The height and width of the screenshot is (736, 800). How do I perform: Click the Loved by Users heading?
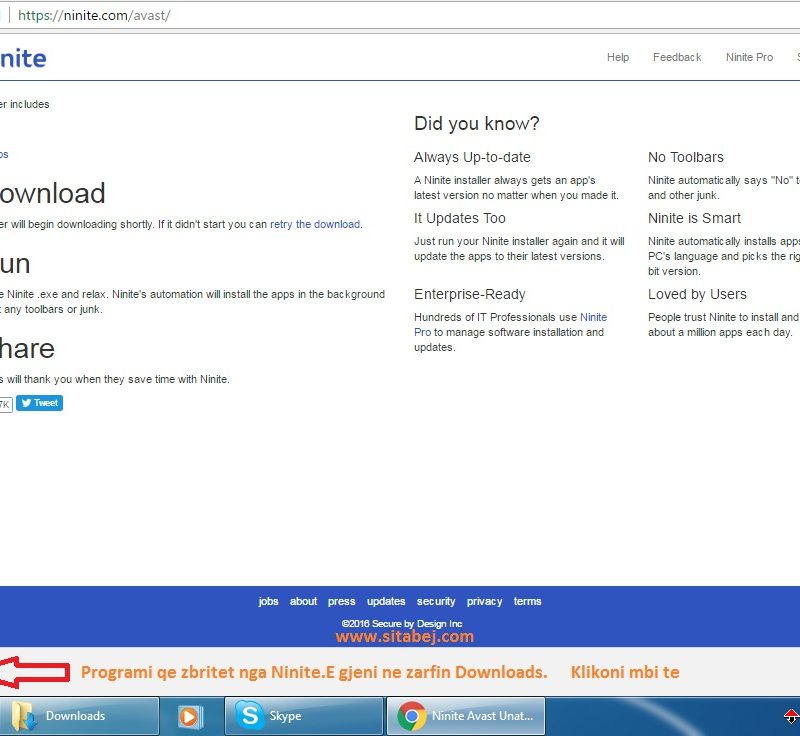pyautogui.click(x=697, y=294)
